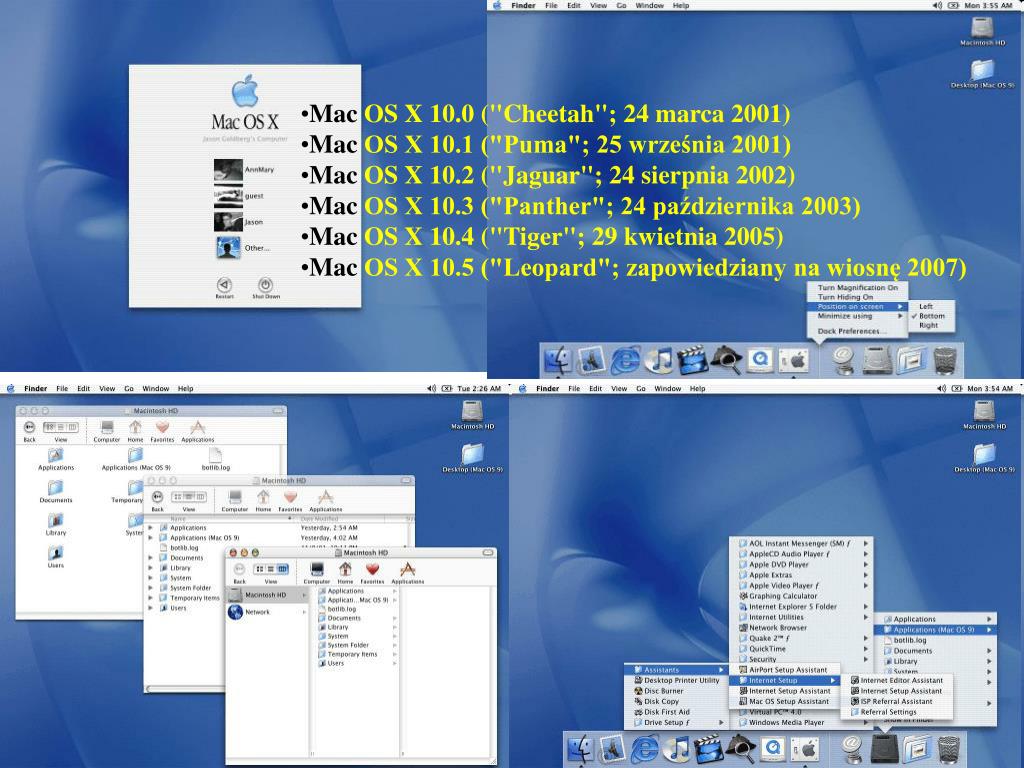
Task: Switch icon-view Finder window to column view
Action: [x=72, y=426]
